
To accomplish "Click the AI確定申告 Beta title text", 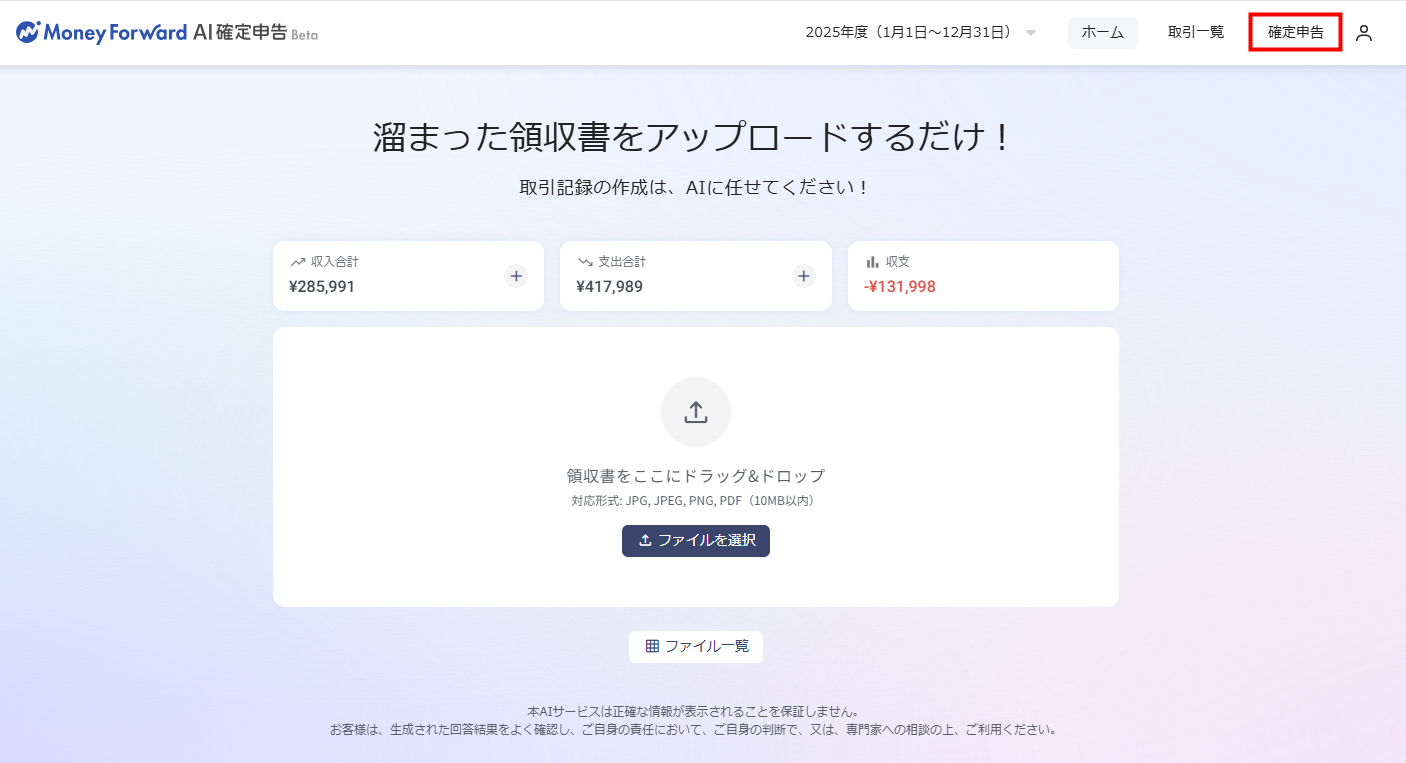I will click(x=255, y=33).
